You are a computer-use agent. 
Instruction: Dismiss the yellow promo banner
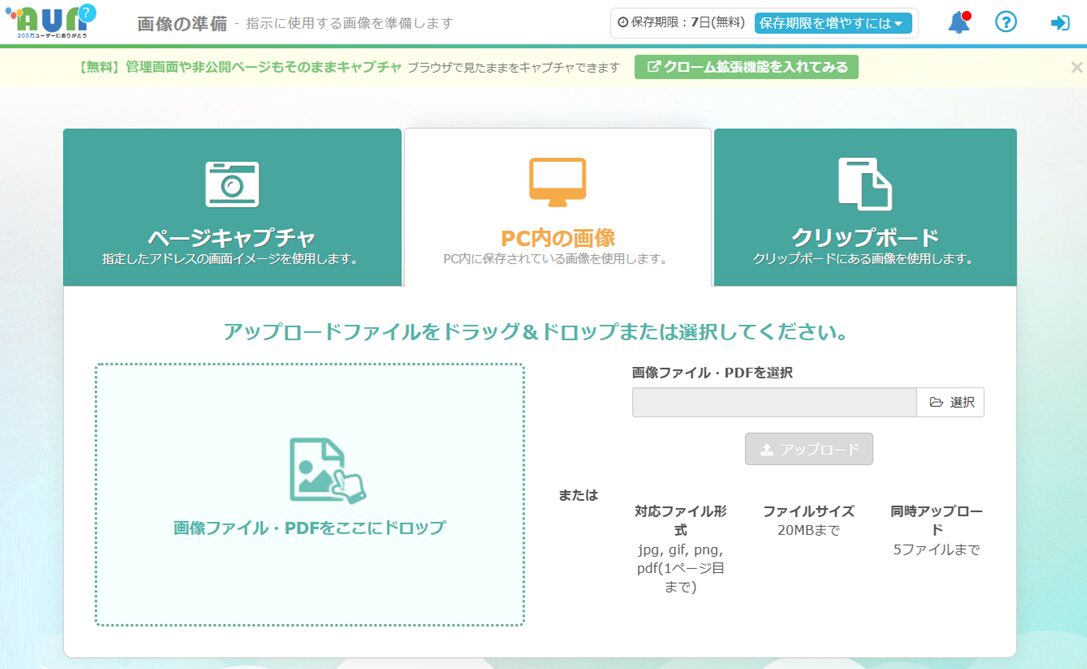point(1076,67)
